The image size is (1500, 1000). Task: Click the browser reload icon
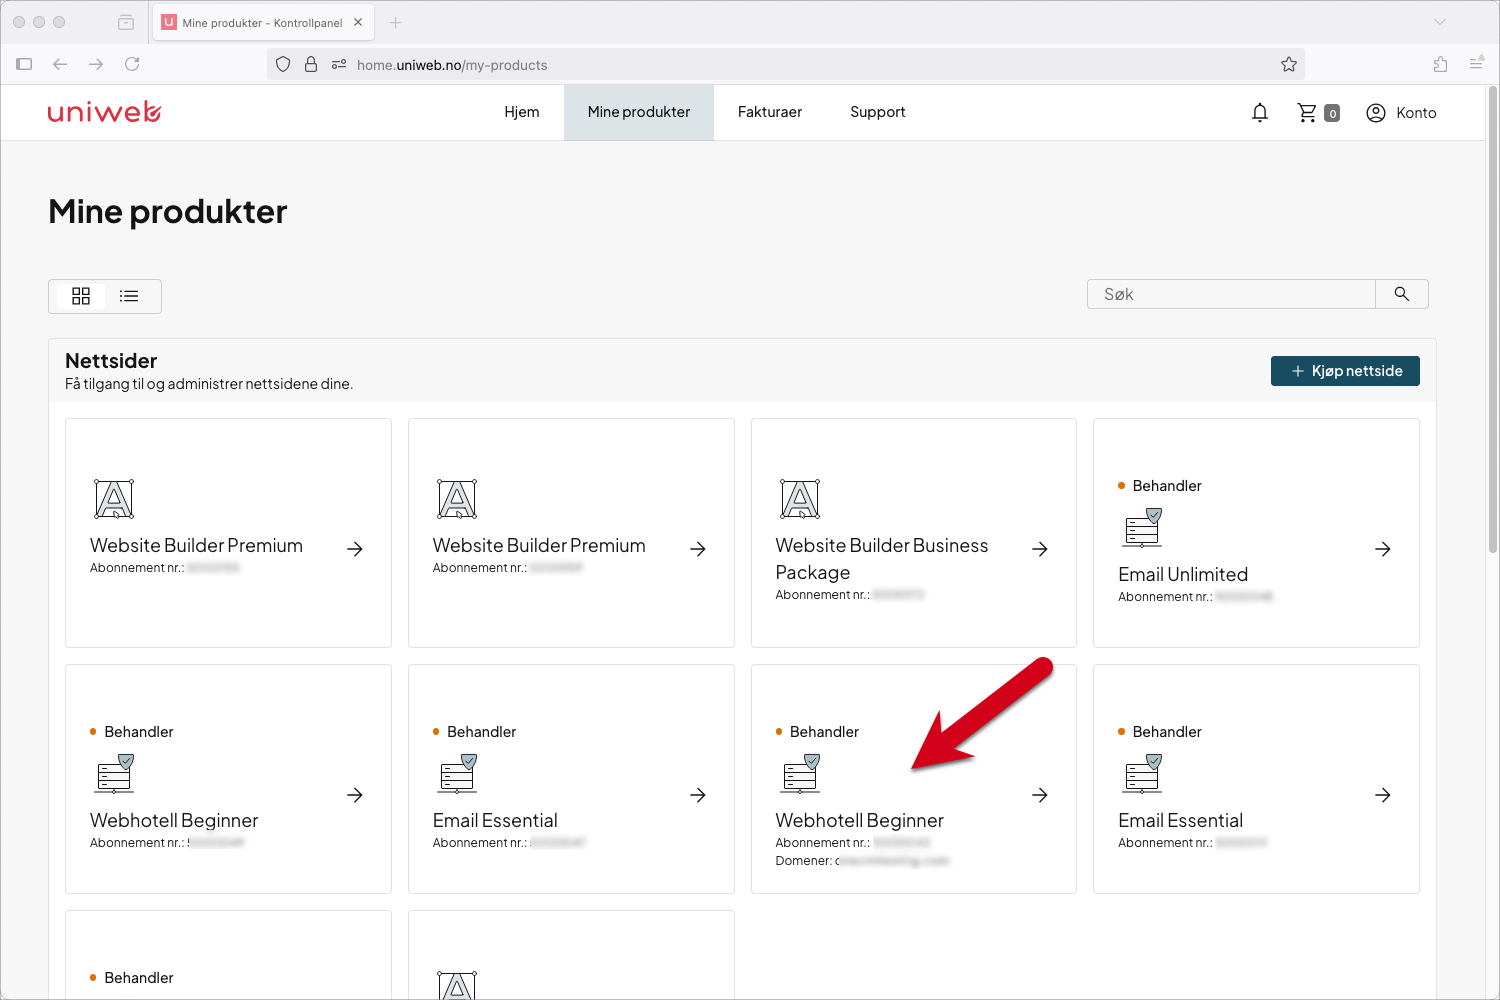pos(132,64)
